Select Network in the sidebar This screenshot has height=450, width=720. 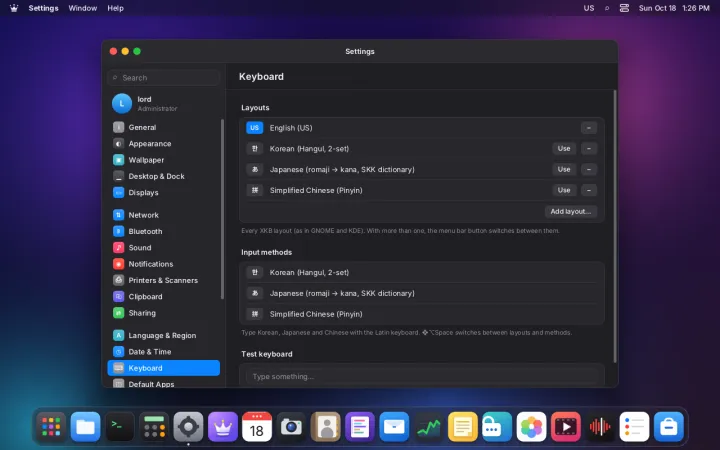[x=163, y=215]
